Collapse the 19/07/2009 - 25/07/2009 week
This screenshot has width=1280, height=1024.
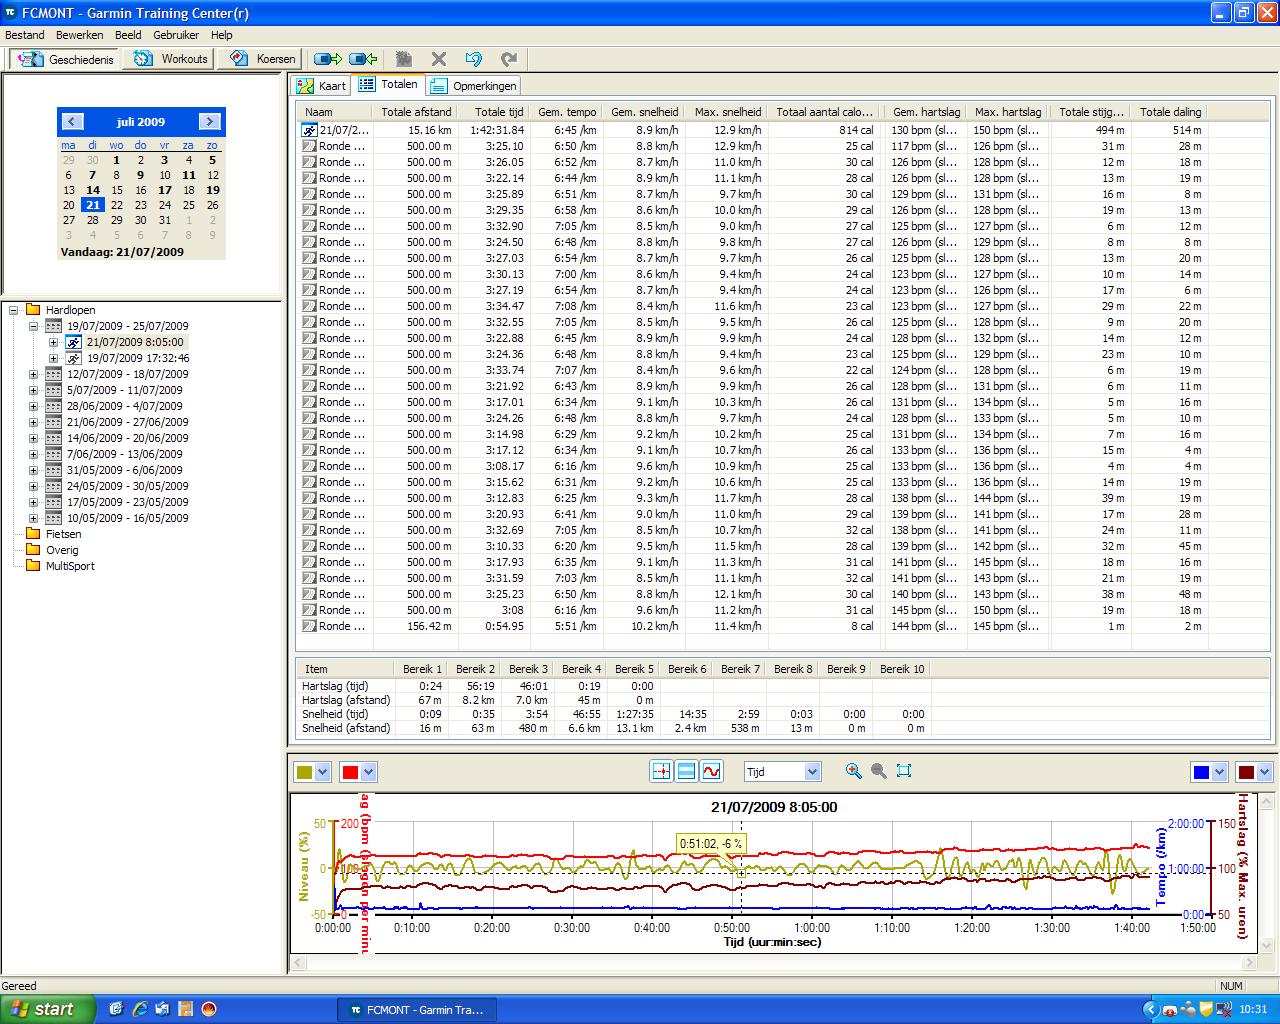[33, 326]
